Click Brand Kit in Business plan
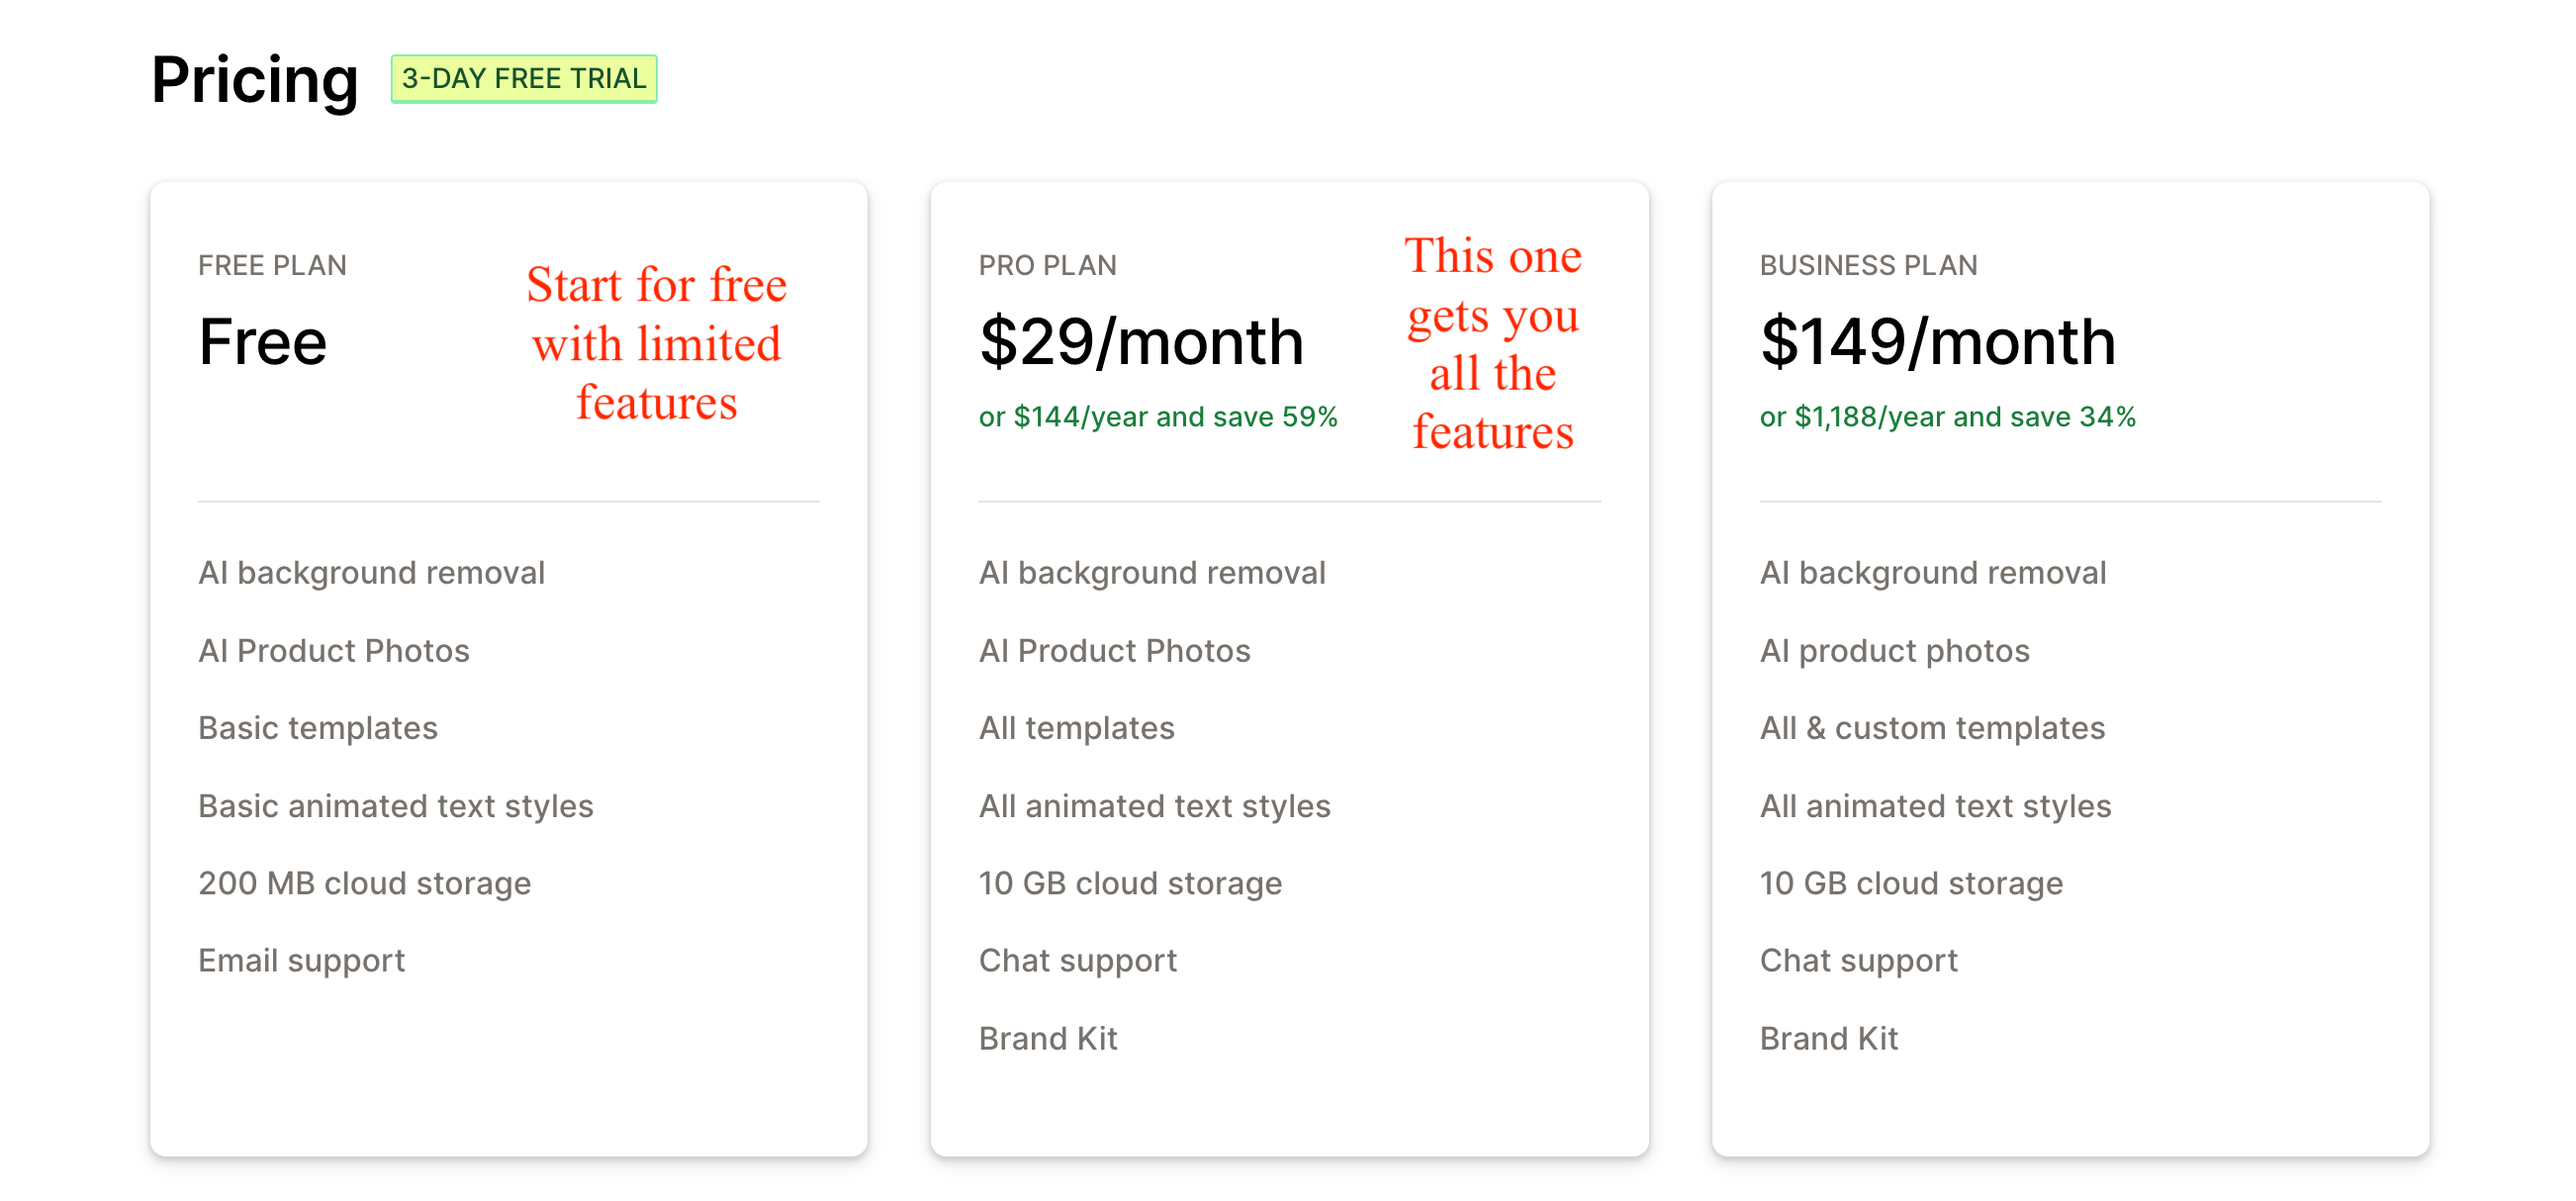This screenshot has height=1201, width=2576. (1828, 1038)
